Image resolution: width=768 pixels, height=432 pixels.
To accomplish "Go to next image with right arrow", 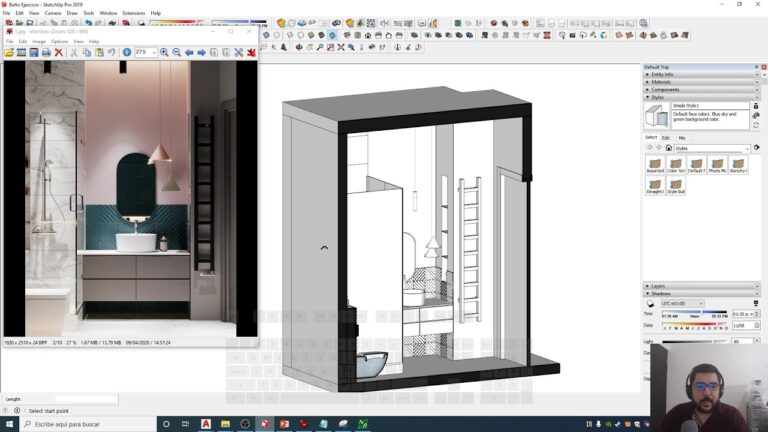I will point(201,52).
